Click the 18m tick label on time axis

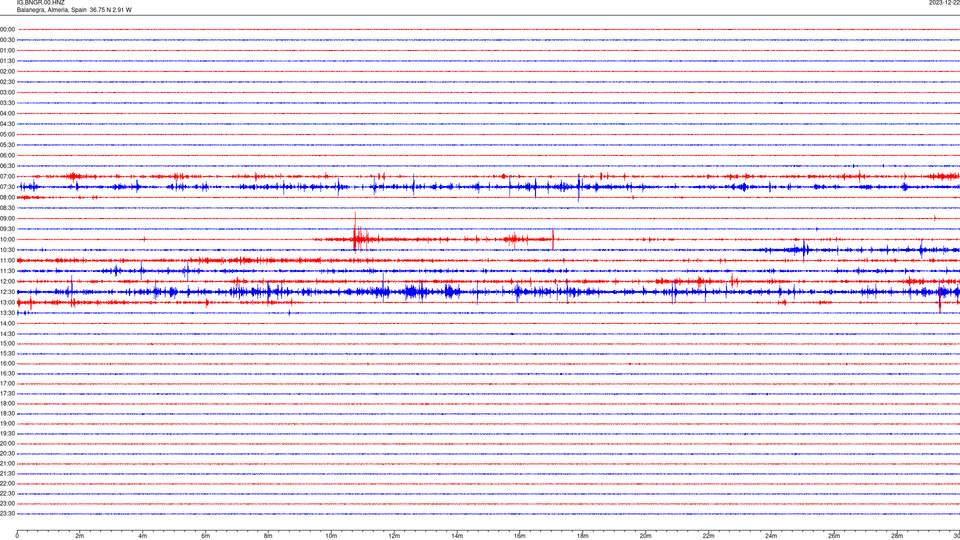coord(583,536)
